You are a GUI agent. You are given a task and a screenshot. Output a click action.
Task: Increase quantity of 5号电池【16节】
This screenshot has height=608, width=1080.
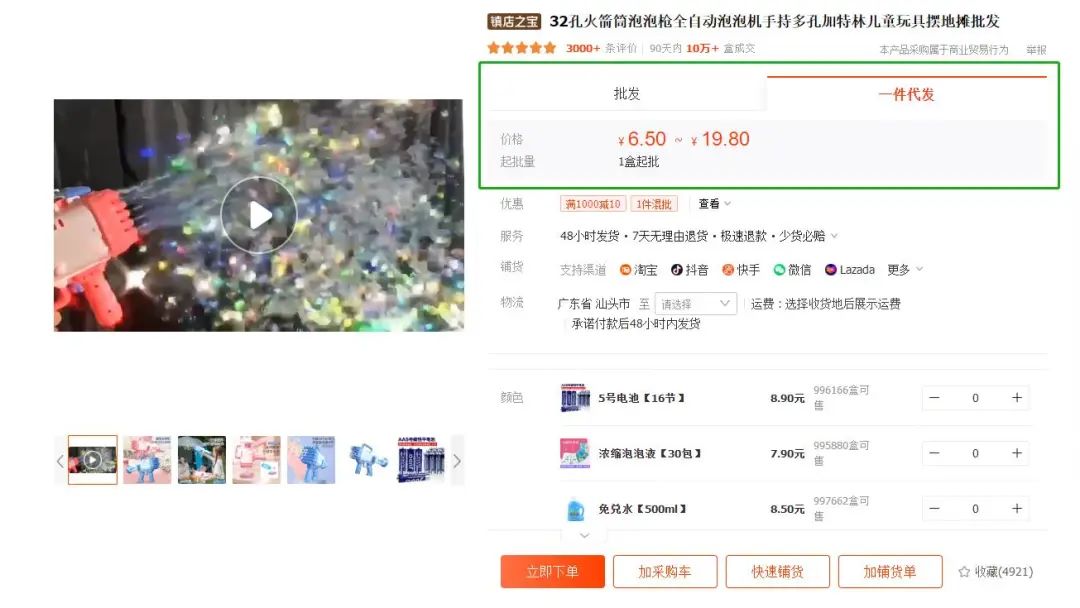[1017, 398]
